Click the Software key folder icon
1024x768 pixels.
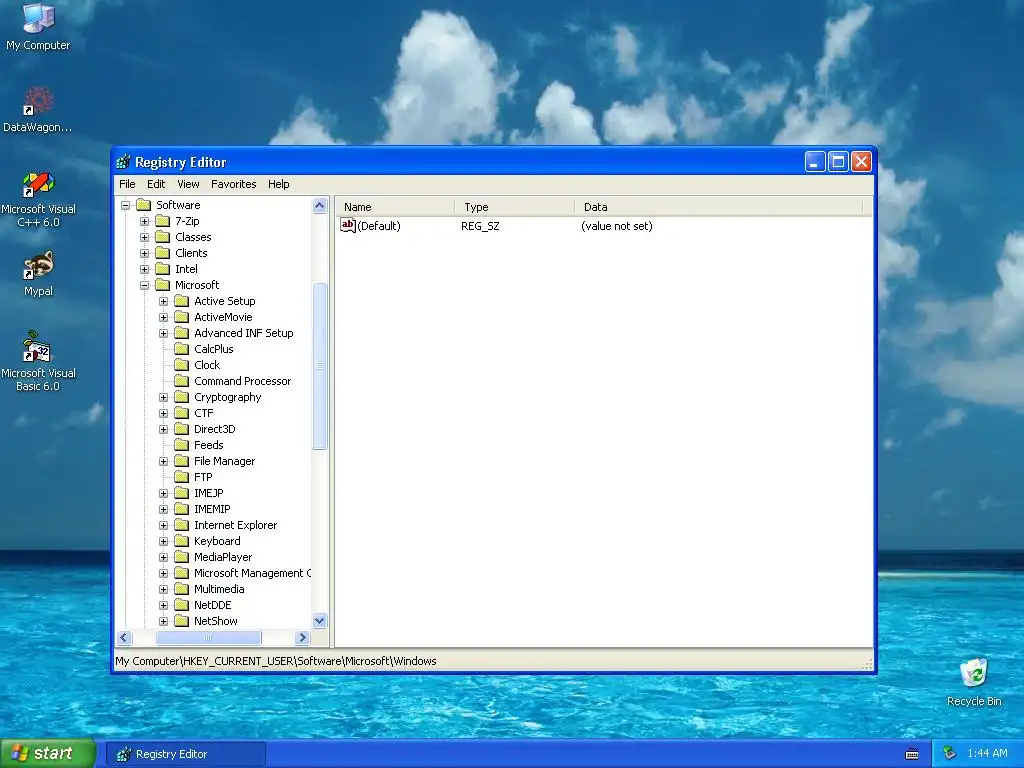[x=144, y=205]
